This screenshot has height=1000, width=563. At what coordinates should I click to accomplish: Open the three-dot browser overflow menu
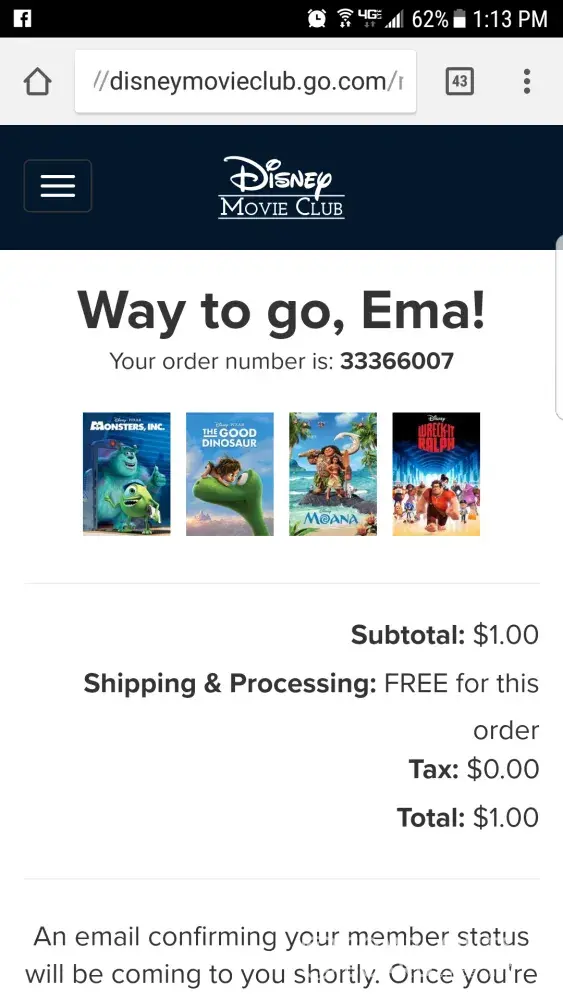tap(527, 82)
